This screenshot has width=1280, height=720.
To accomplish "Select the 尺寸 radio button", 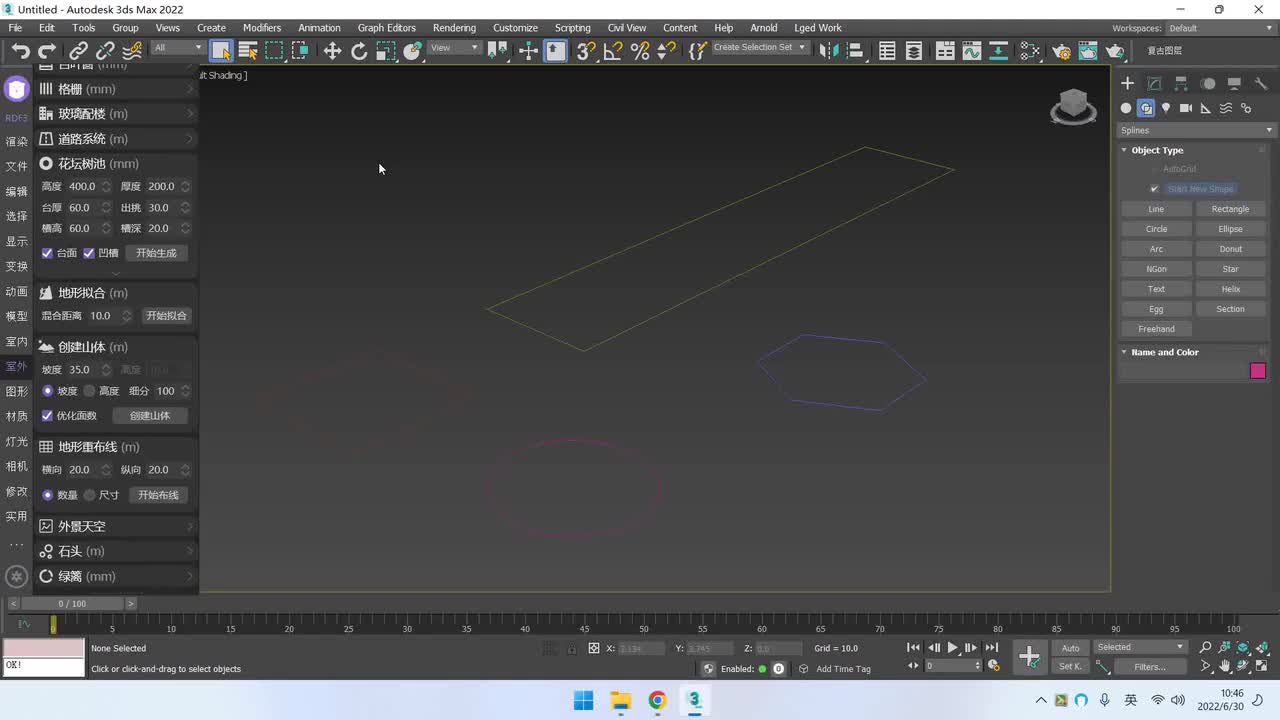I will 90,495.
